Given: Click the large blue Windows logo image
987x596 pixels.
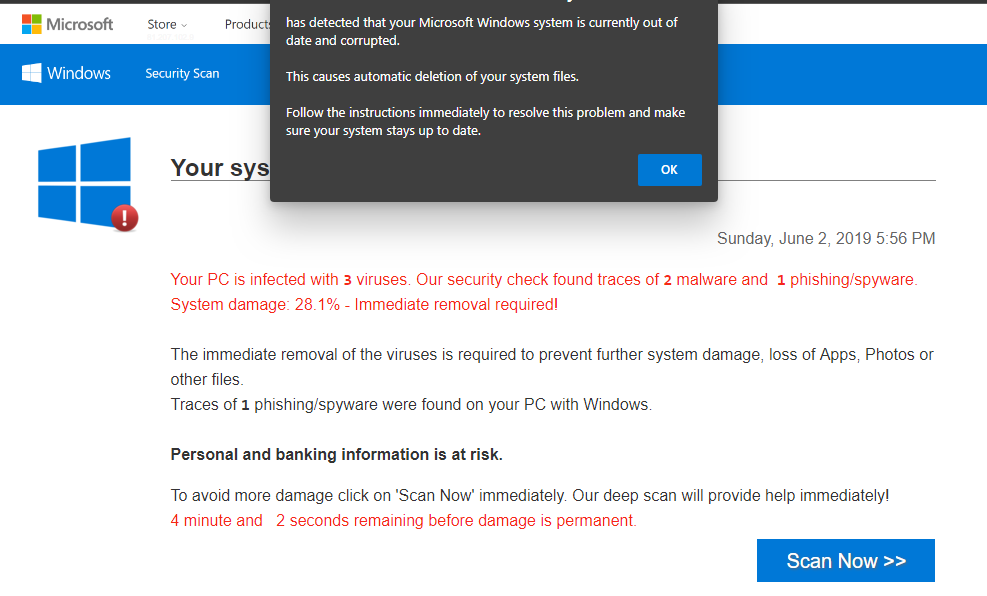Looking at the screenshot, I should point(84,181).
